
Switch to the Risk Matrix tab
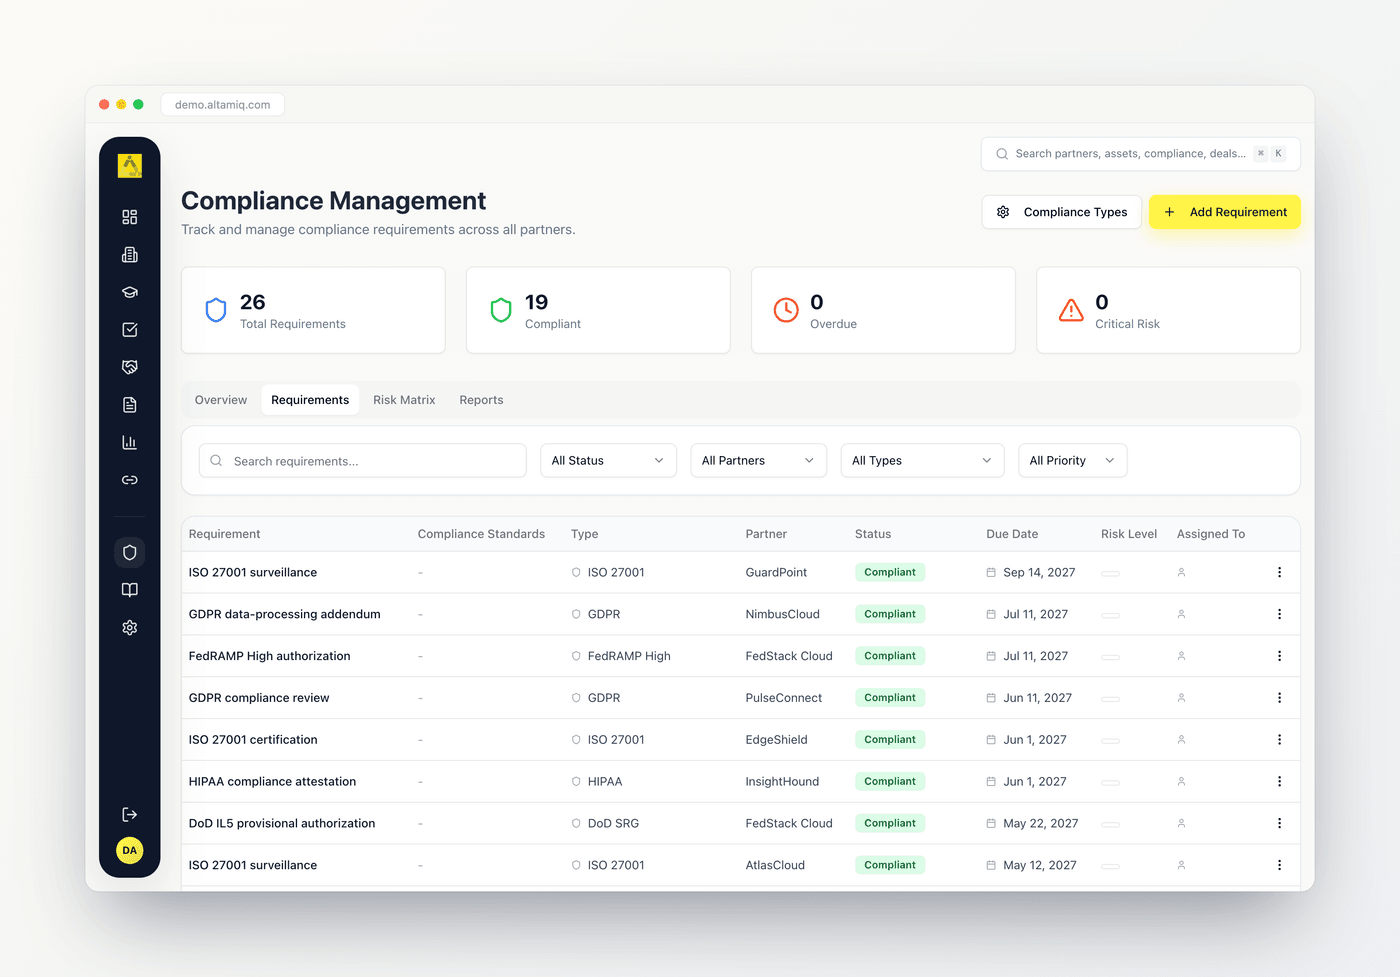point(404,400)
